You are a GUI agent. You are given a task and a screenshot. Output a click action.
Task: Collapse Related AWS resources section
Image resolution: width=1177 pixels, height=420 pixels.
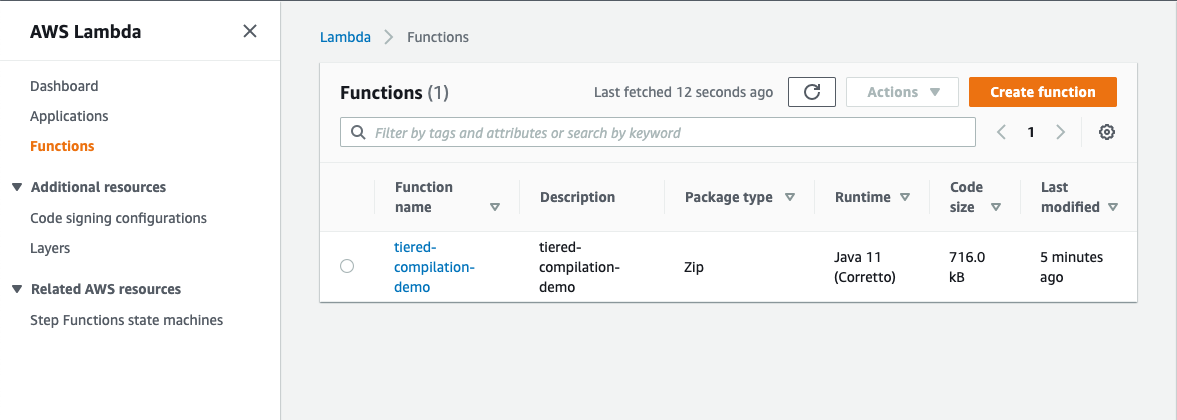click(x=17, y=289)
